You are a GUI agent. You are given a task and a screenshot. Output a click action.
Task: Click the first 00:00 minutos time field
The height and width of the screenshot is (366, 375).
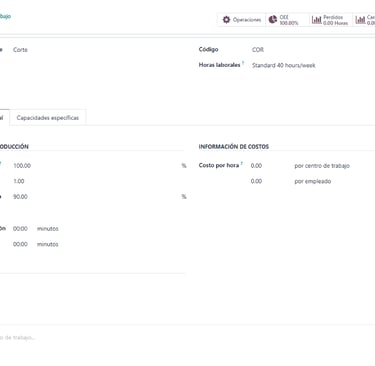pyautogui.click(x=20, y=229)
